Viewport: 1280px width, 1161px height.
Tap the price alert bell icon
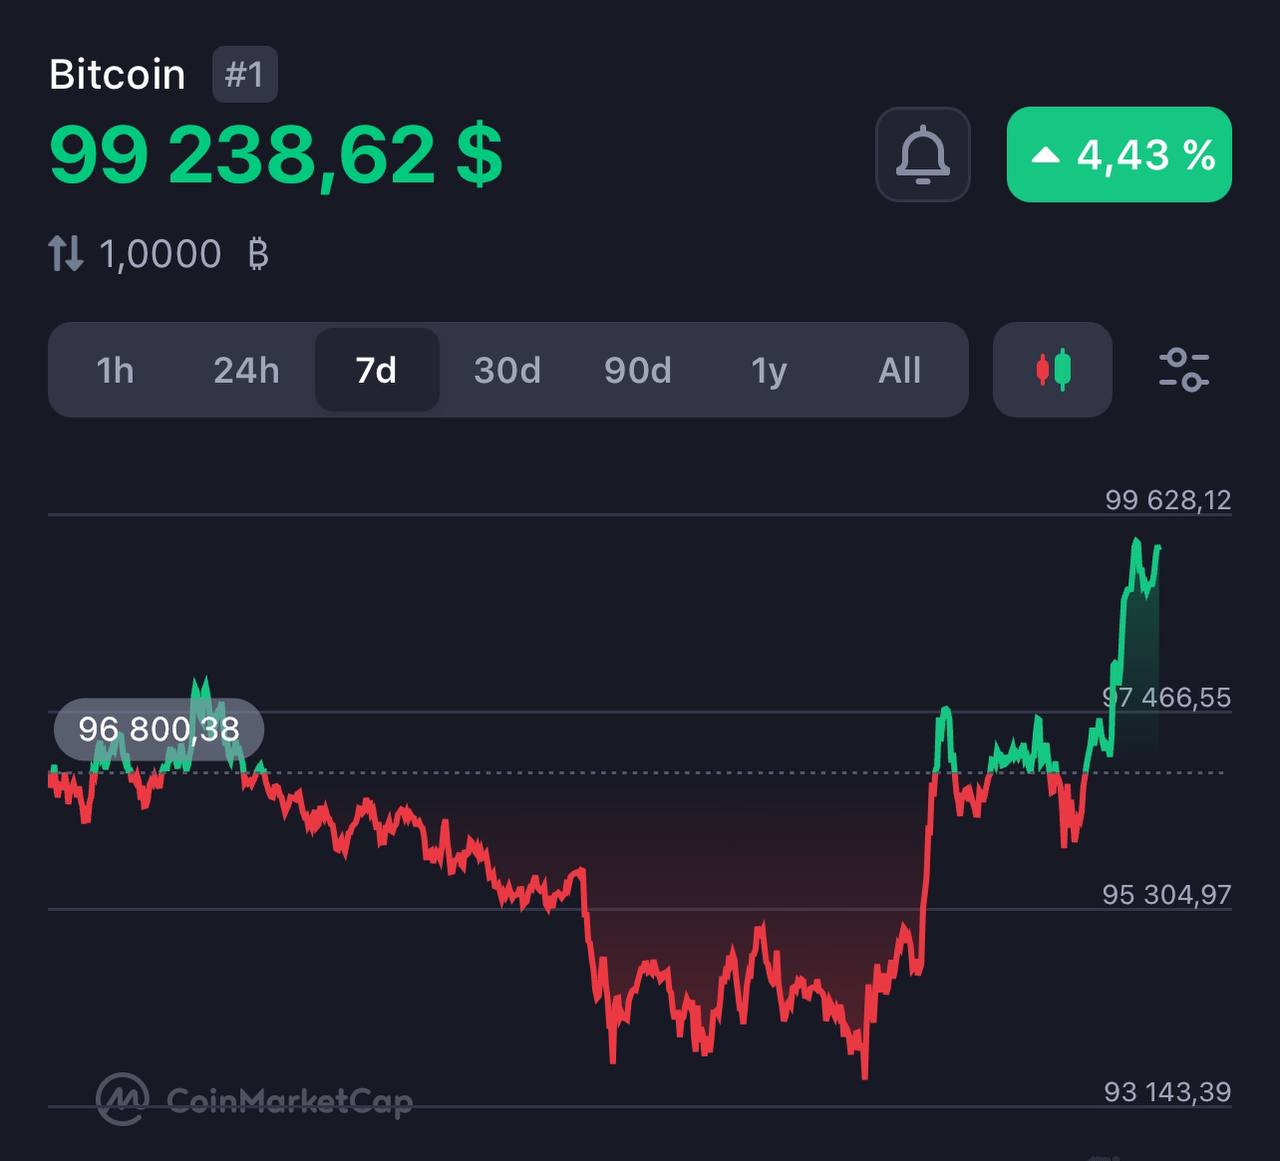[922, 155]
